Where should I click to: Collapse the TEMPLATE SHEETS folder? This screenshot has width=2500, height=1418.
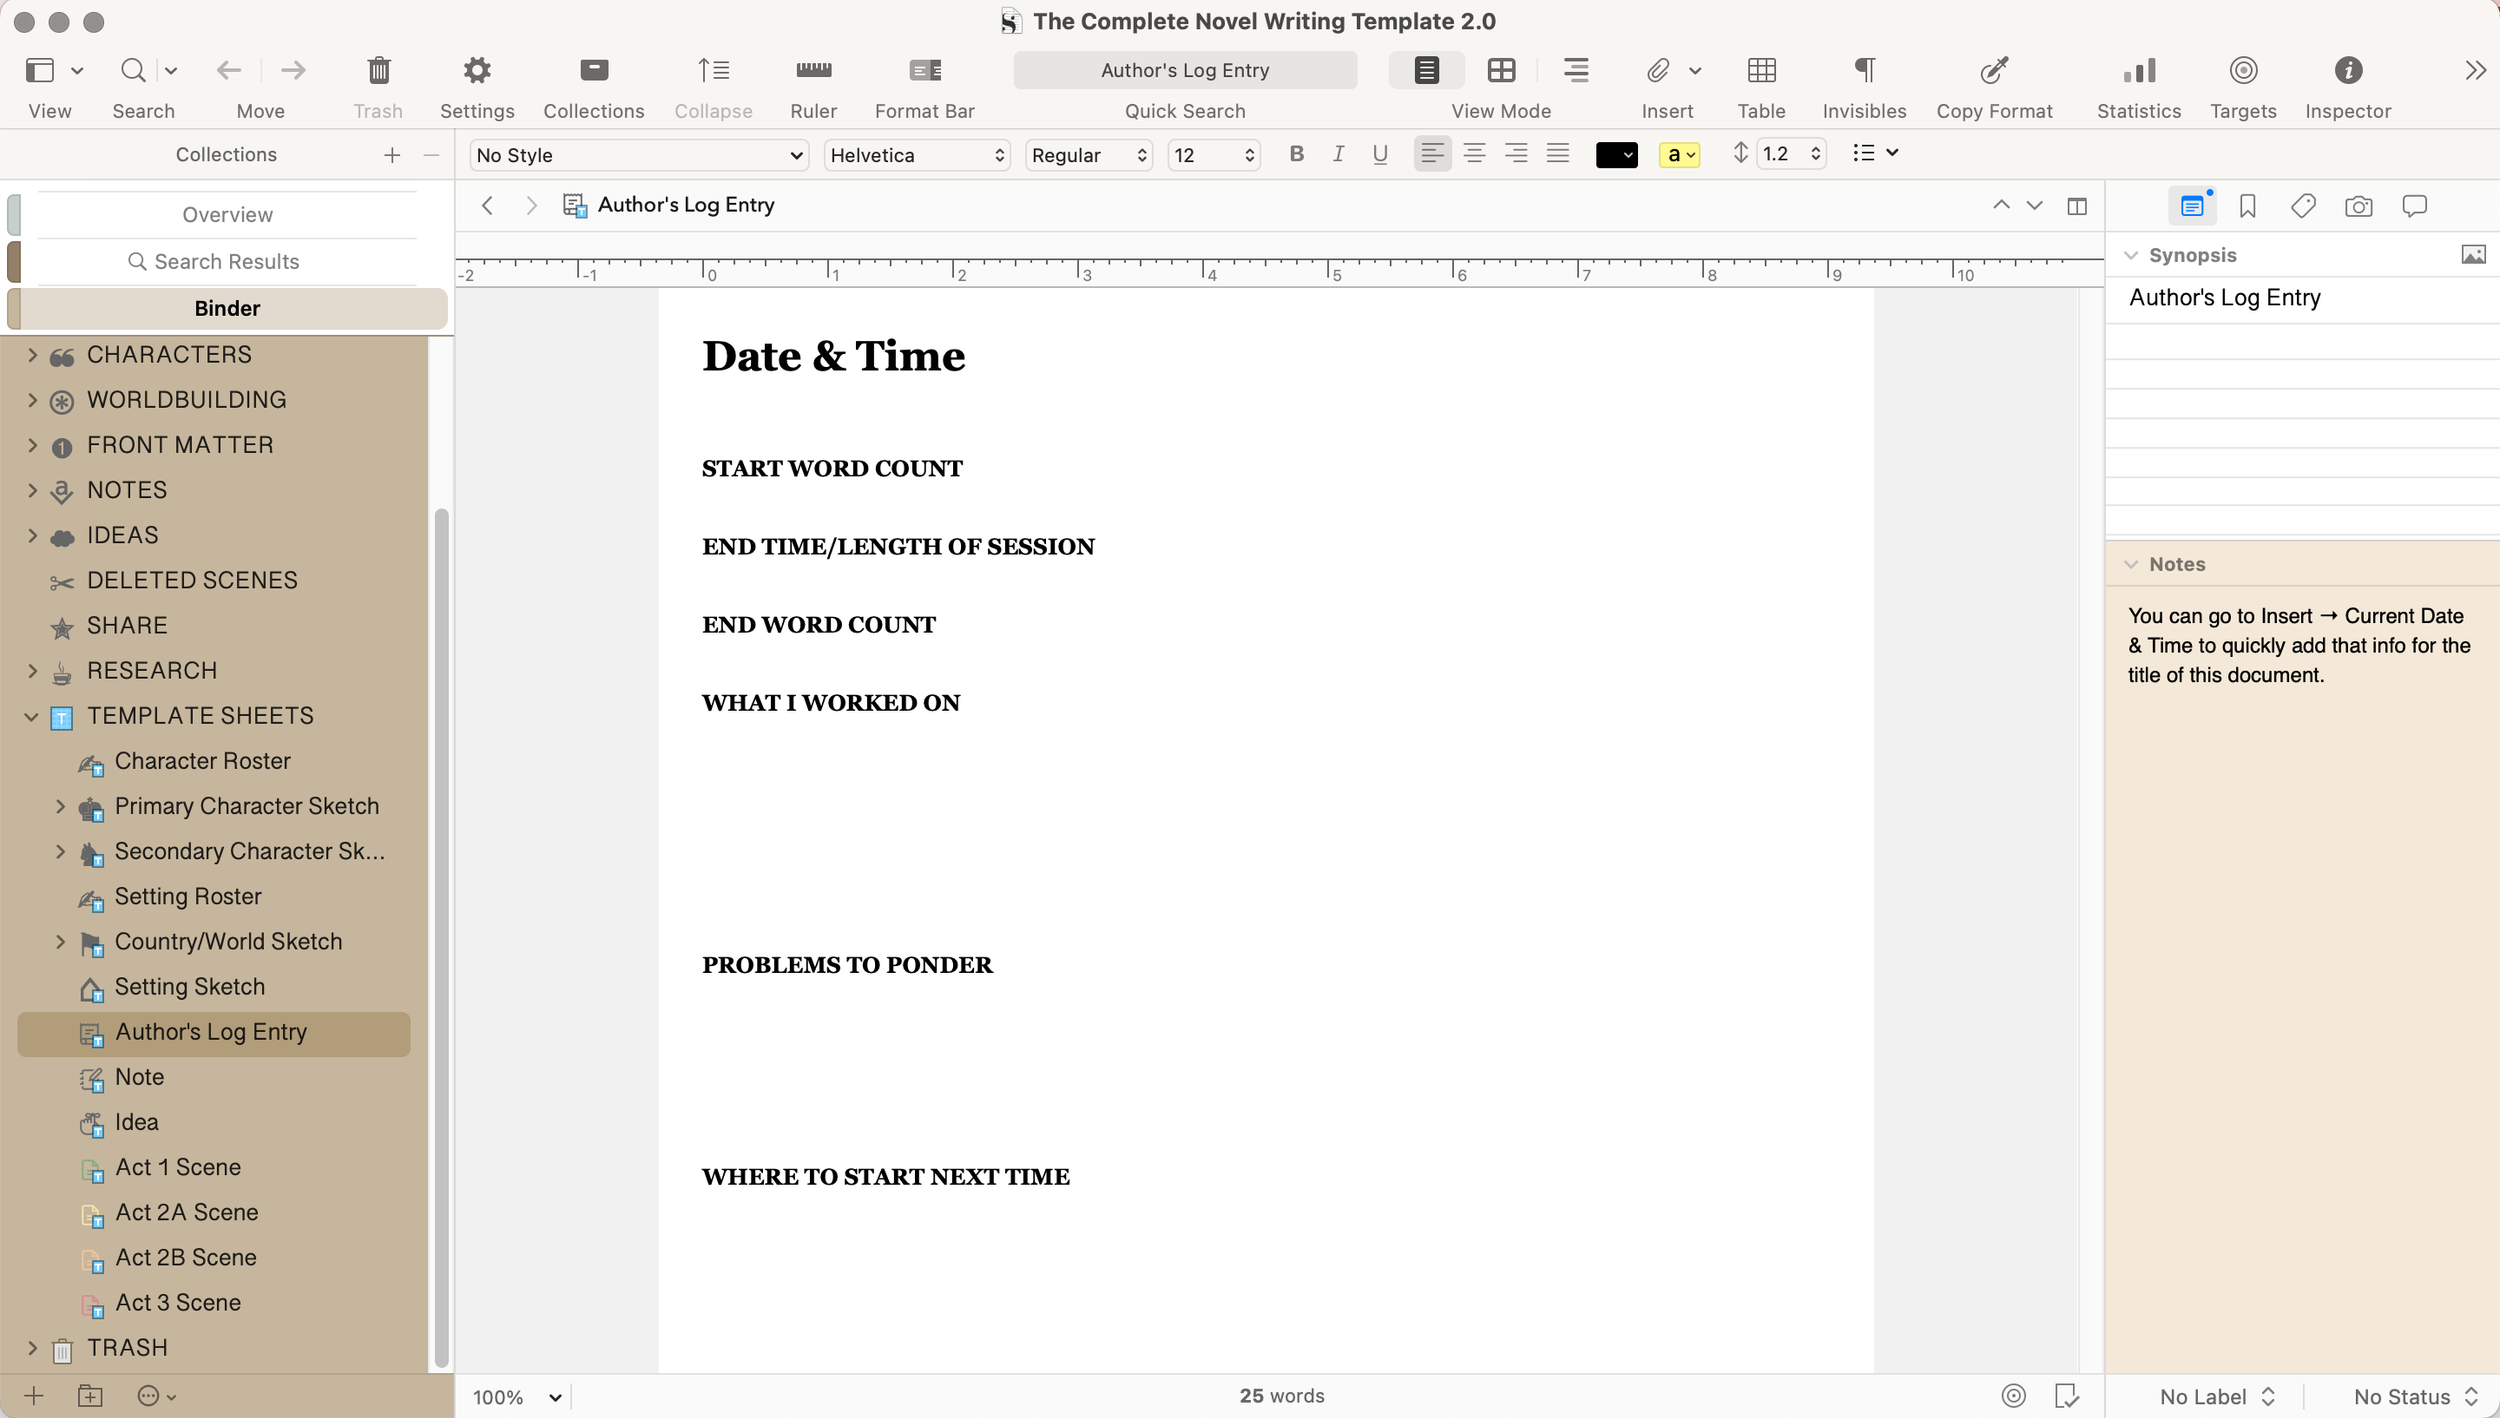31,716
